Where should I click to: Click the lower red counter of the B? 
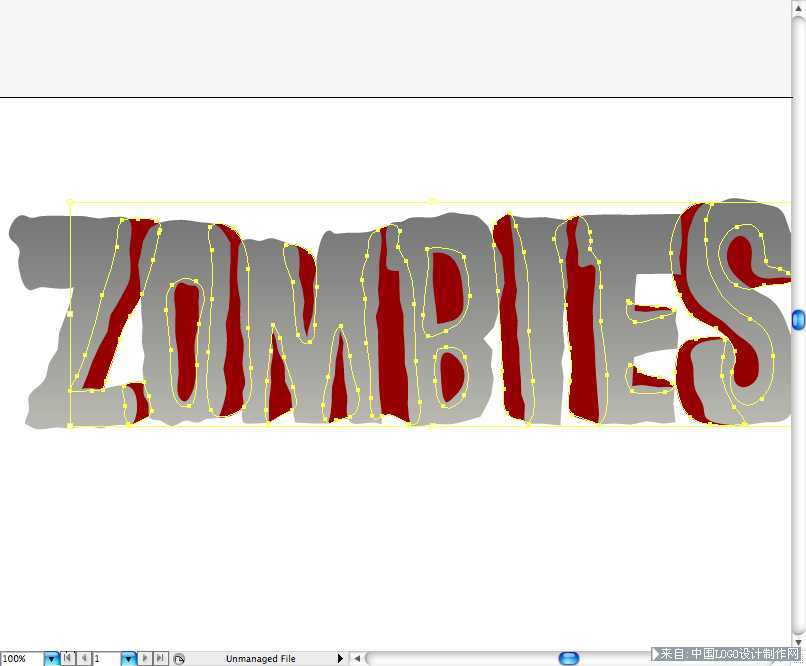(451, 376)
